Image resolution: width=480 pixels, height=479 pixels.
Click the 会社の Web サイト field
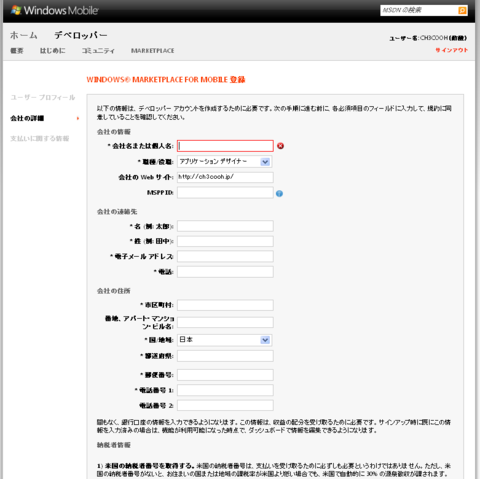click(x=225, y=177)
